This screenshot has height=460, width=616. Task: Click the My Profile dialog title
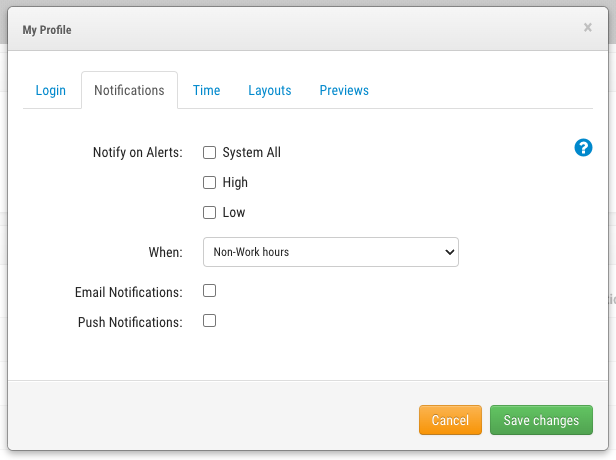(x=47, y=30)
